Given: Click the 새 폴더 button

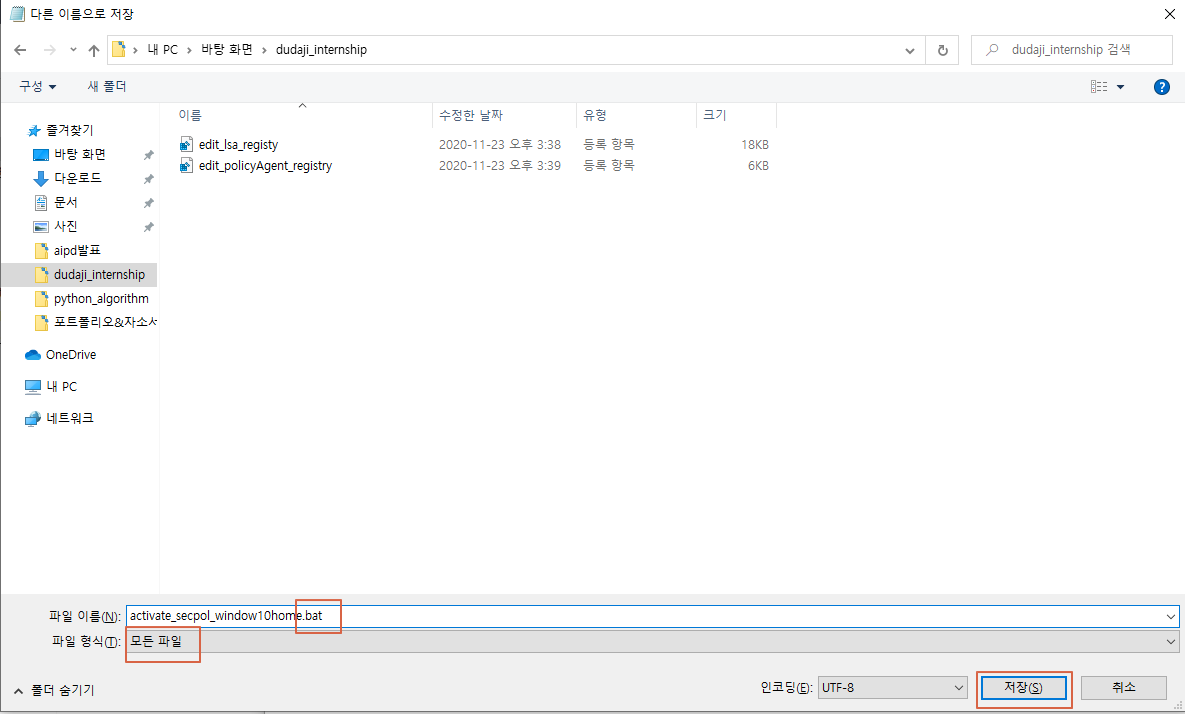Looking at the screenshot, I should [107, 87].
